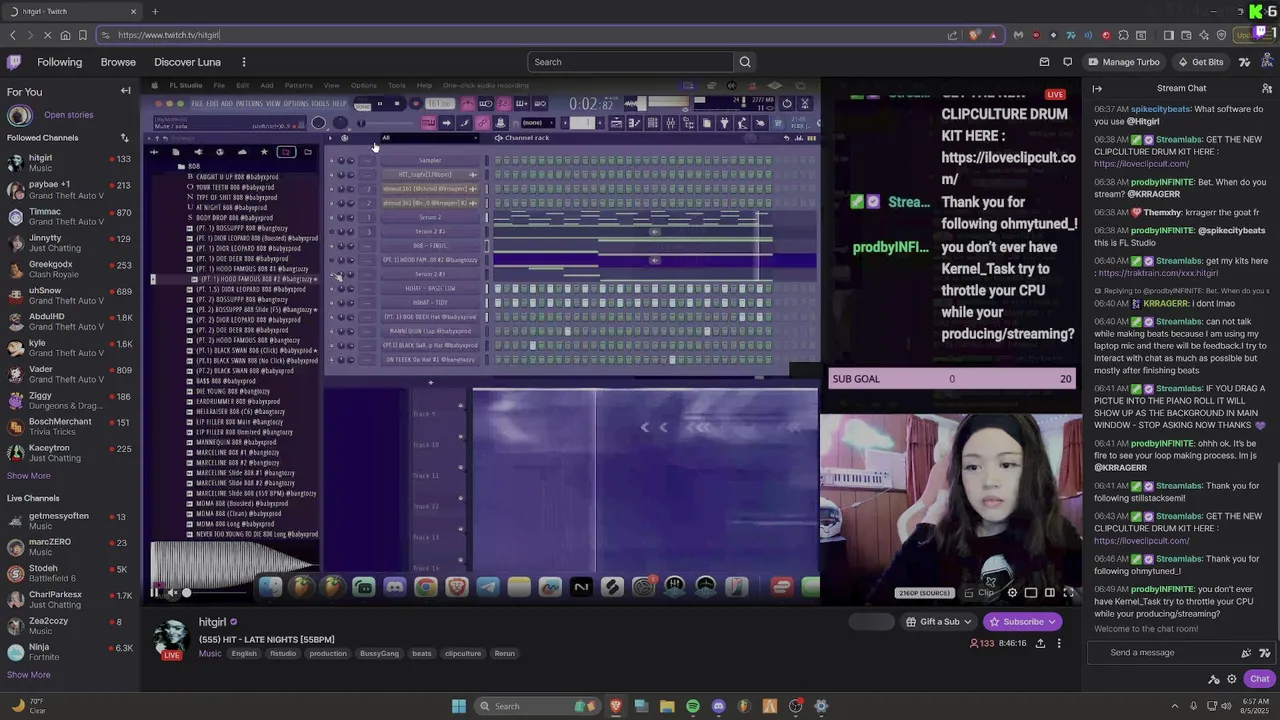Open the paybae +1 channel in sidebar
The height and width of the screenshot is (720, 1280).
pyautogui.click(x=70, y=189)
